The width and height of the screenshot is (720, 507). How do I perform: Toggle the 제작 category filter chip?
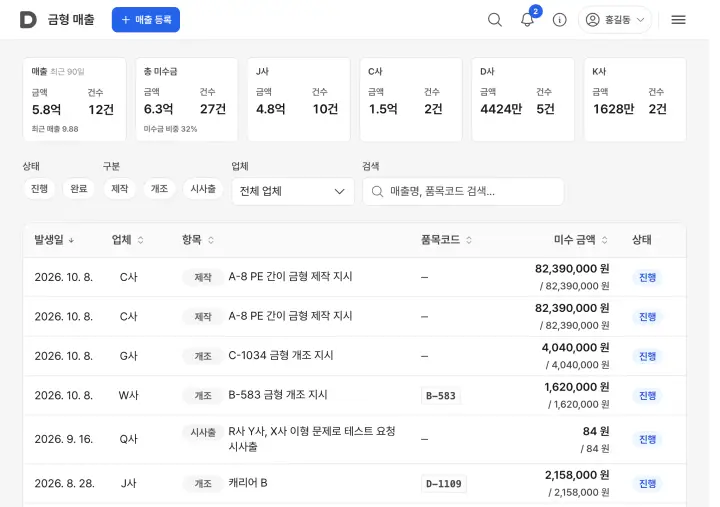120,189
